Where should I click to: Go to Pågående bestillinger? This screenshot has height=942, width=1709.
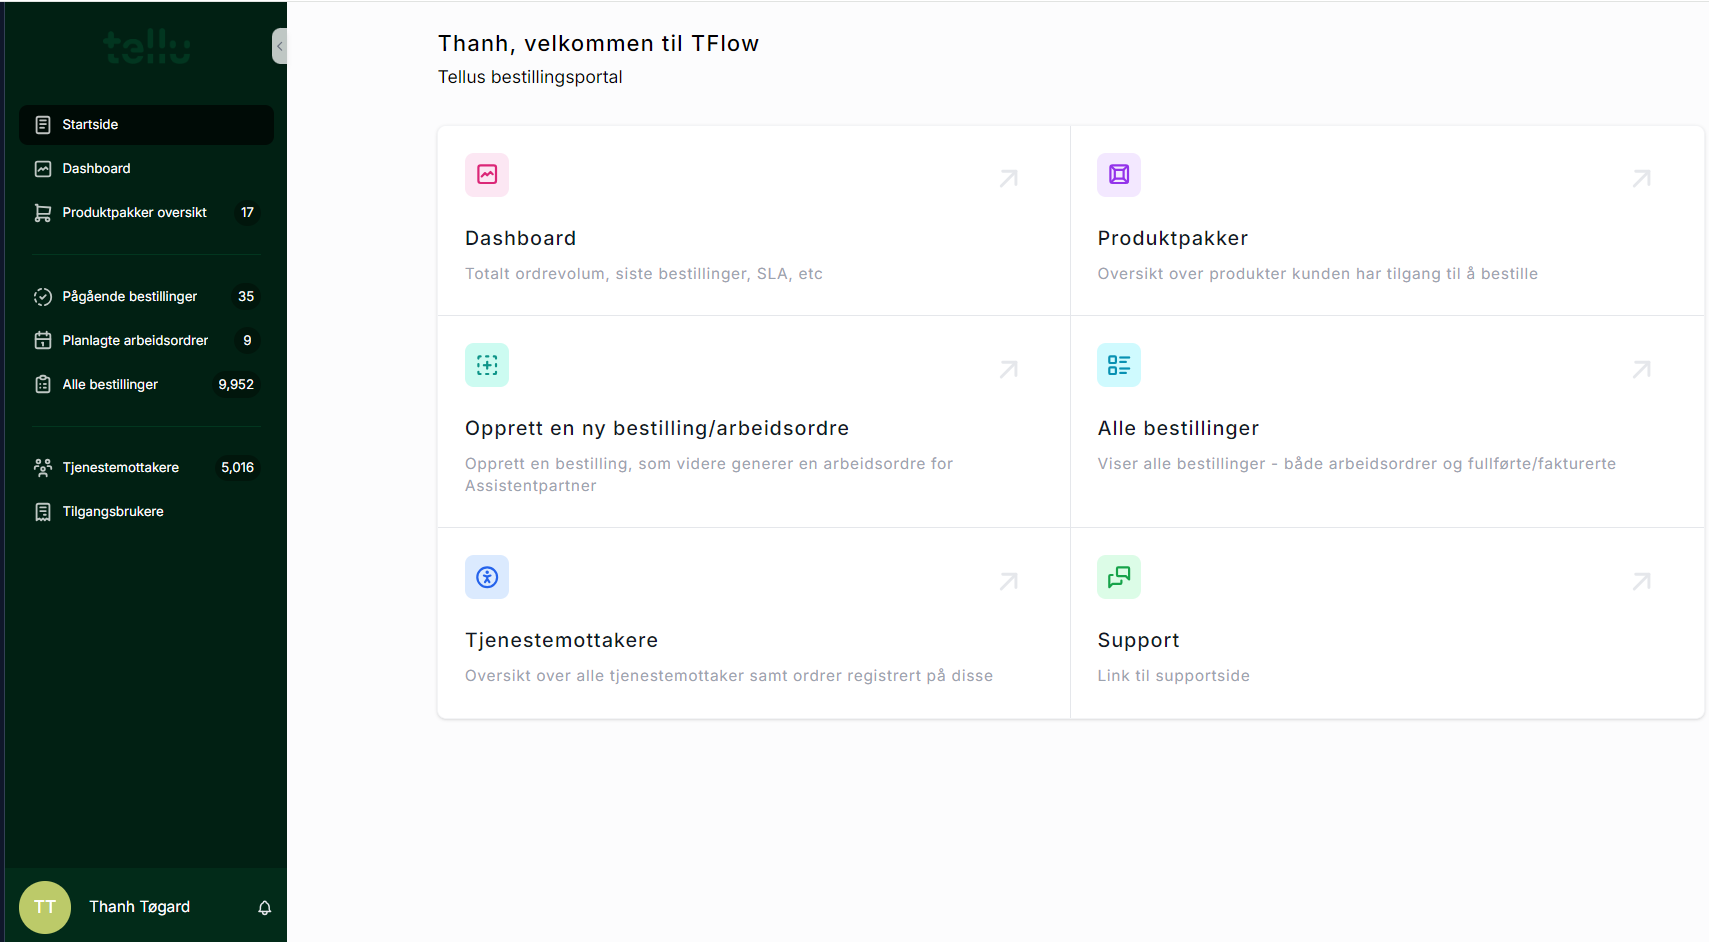[x=129, y=297]
